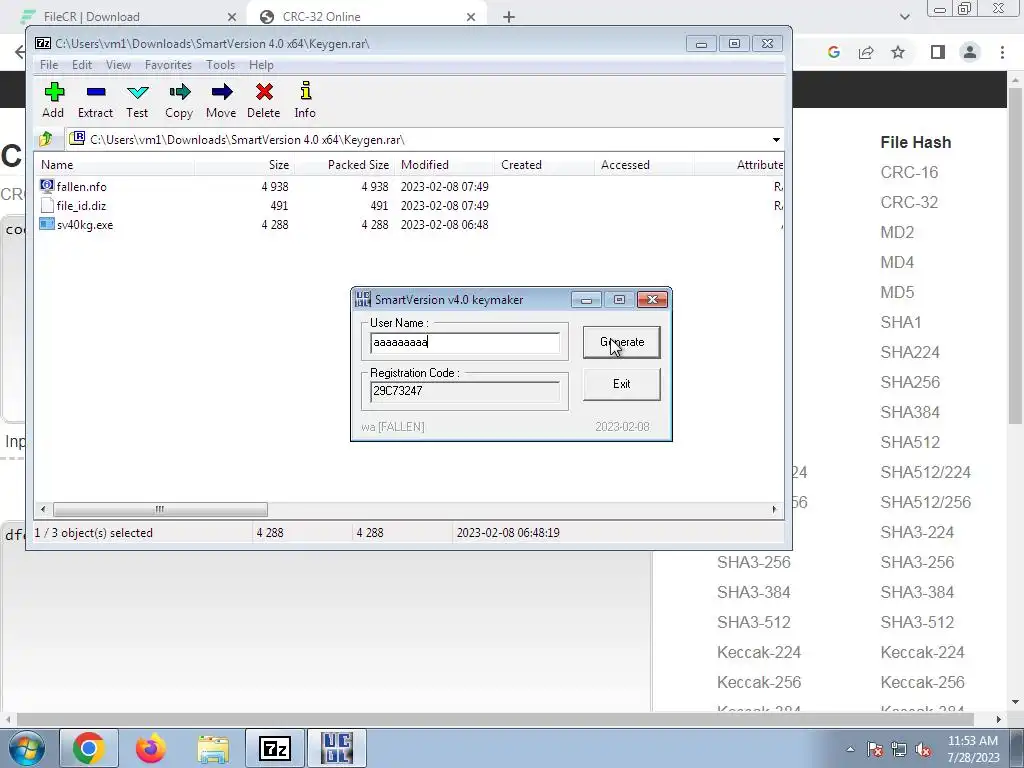Open File Explorer from the taskbar

pyautogui.click(x=213, y=748)
